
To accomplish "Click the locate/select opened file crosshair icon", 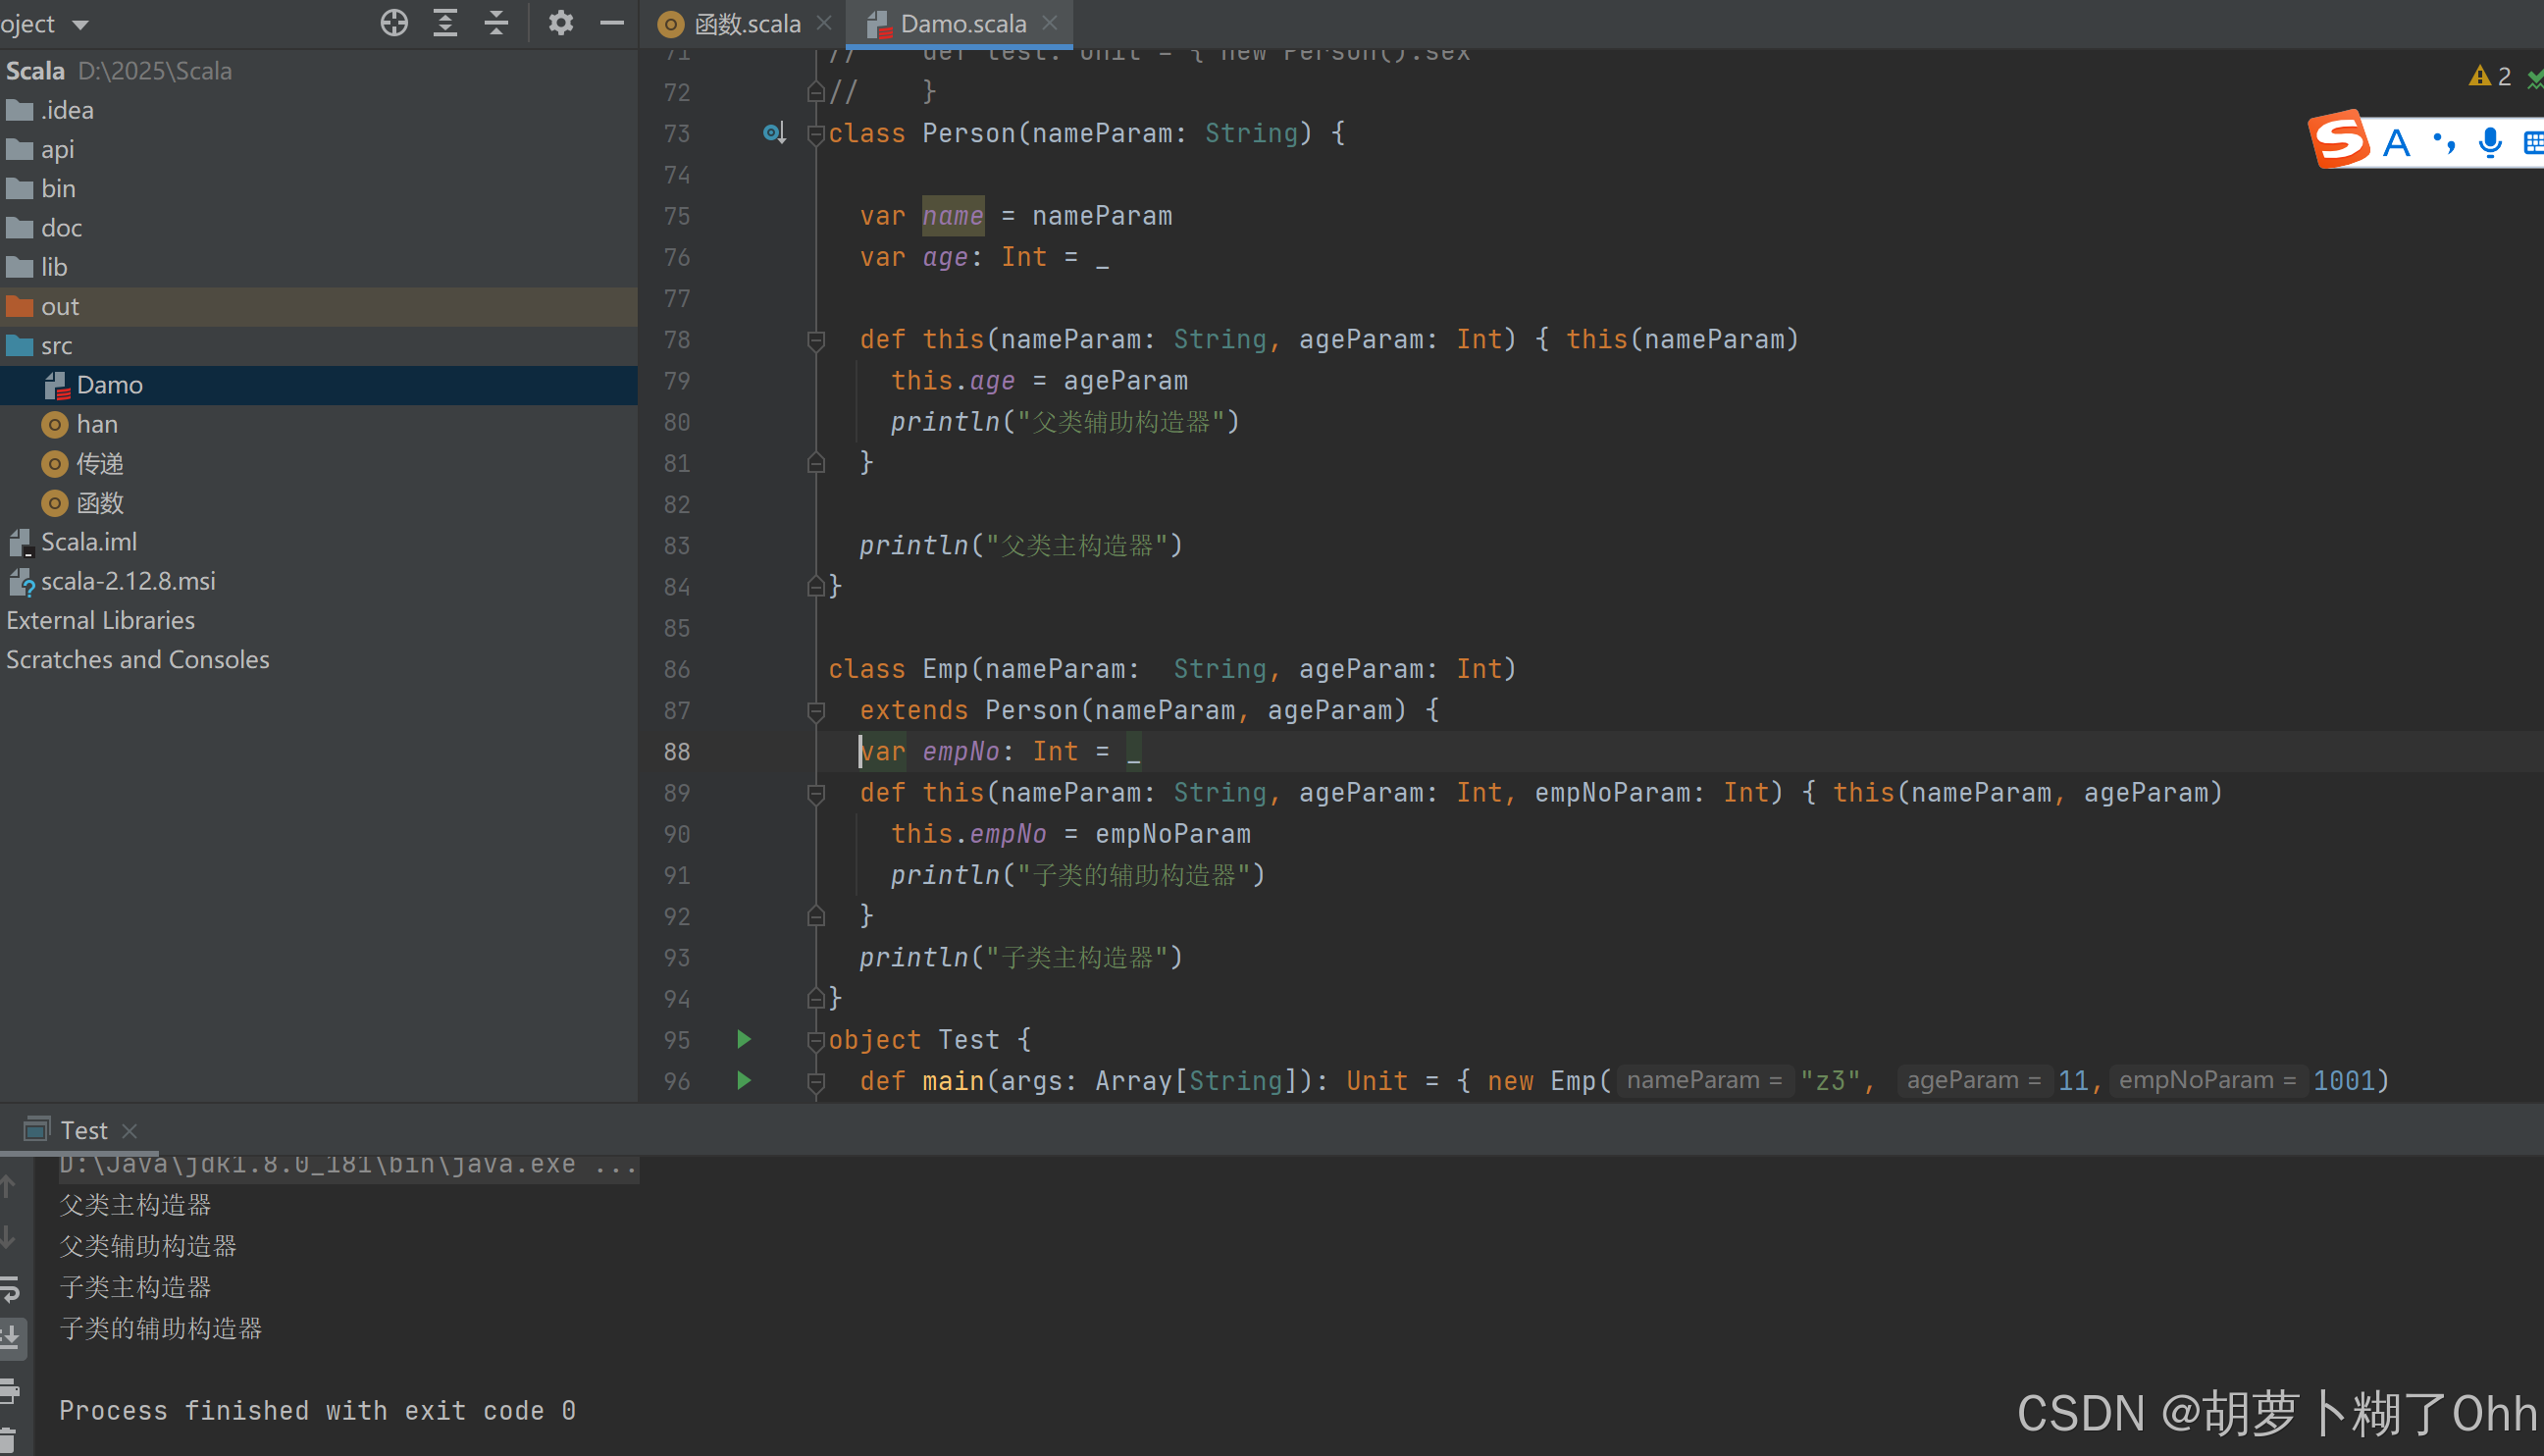I will pos(394,22).
